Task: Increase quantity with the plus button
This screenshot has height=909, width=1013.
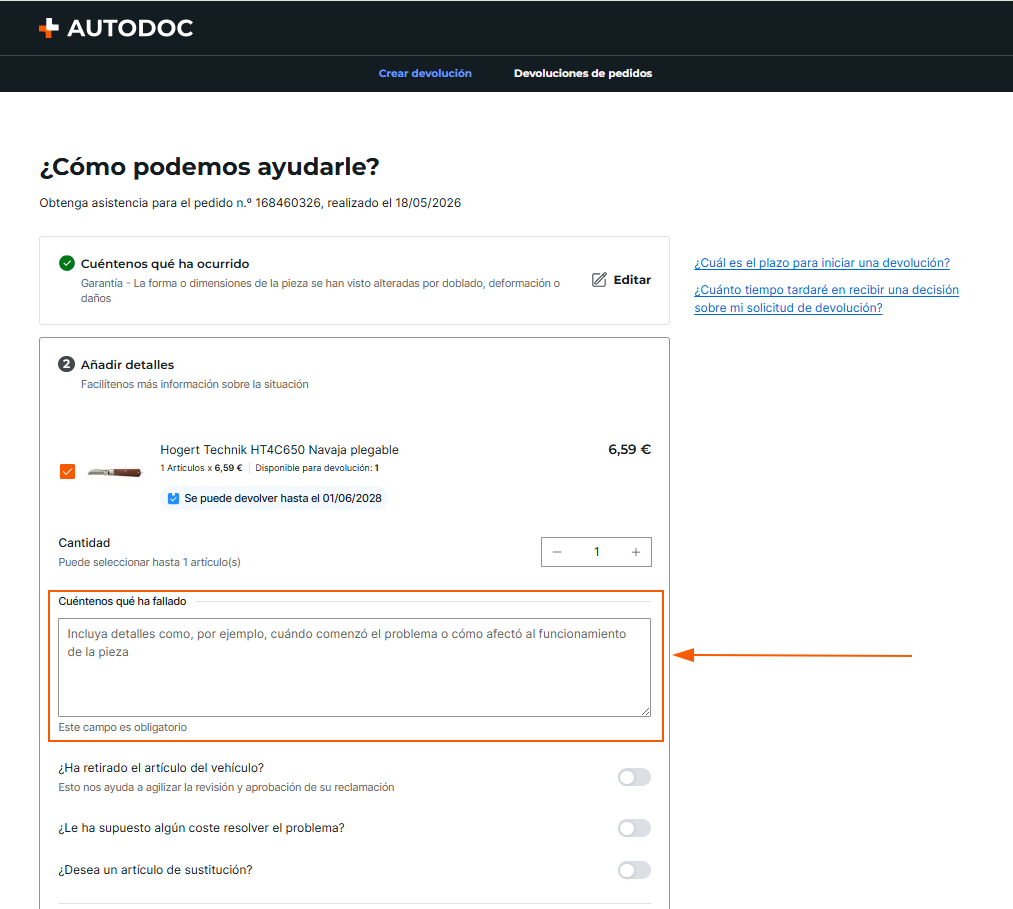Action: 636,552
